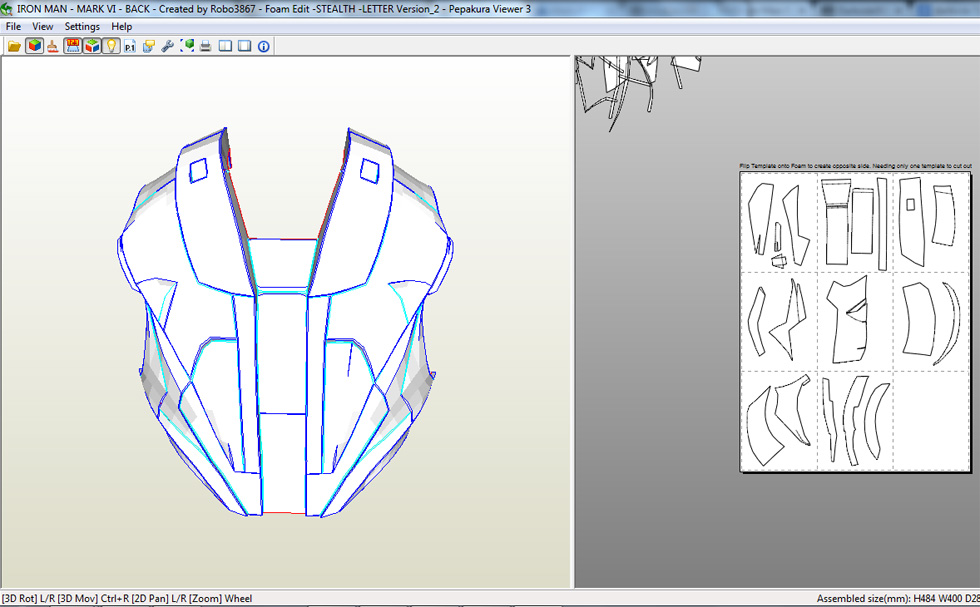Click the blue info icon
Viewport: 980px width, 607px height.
pos(264,46)
